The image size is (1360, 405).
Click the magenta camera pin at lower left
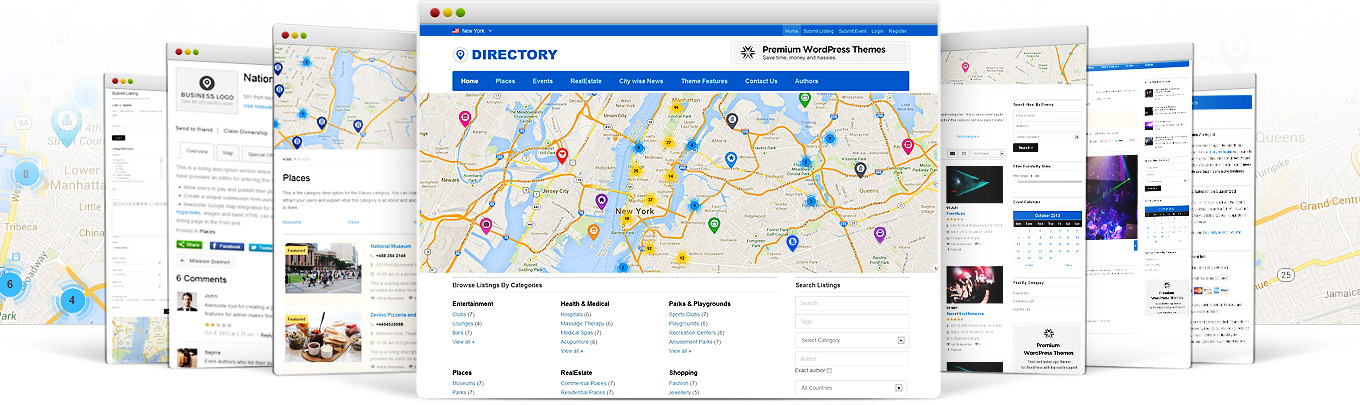pyautogui.click(x=486, y=225)
